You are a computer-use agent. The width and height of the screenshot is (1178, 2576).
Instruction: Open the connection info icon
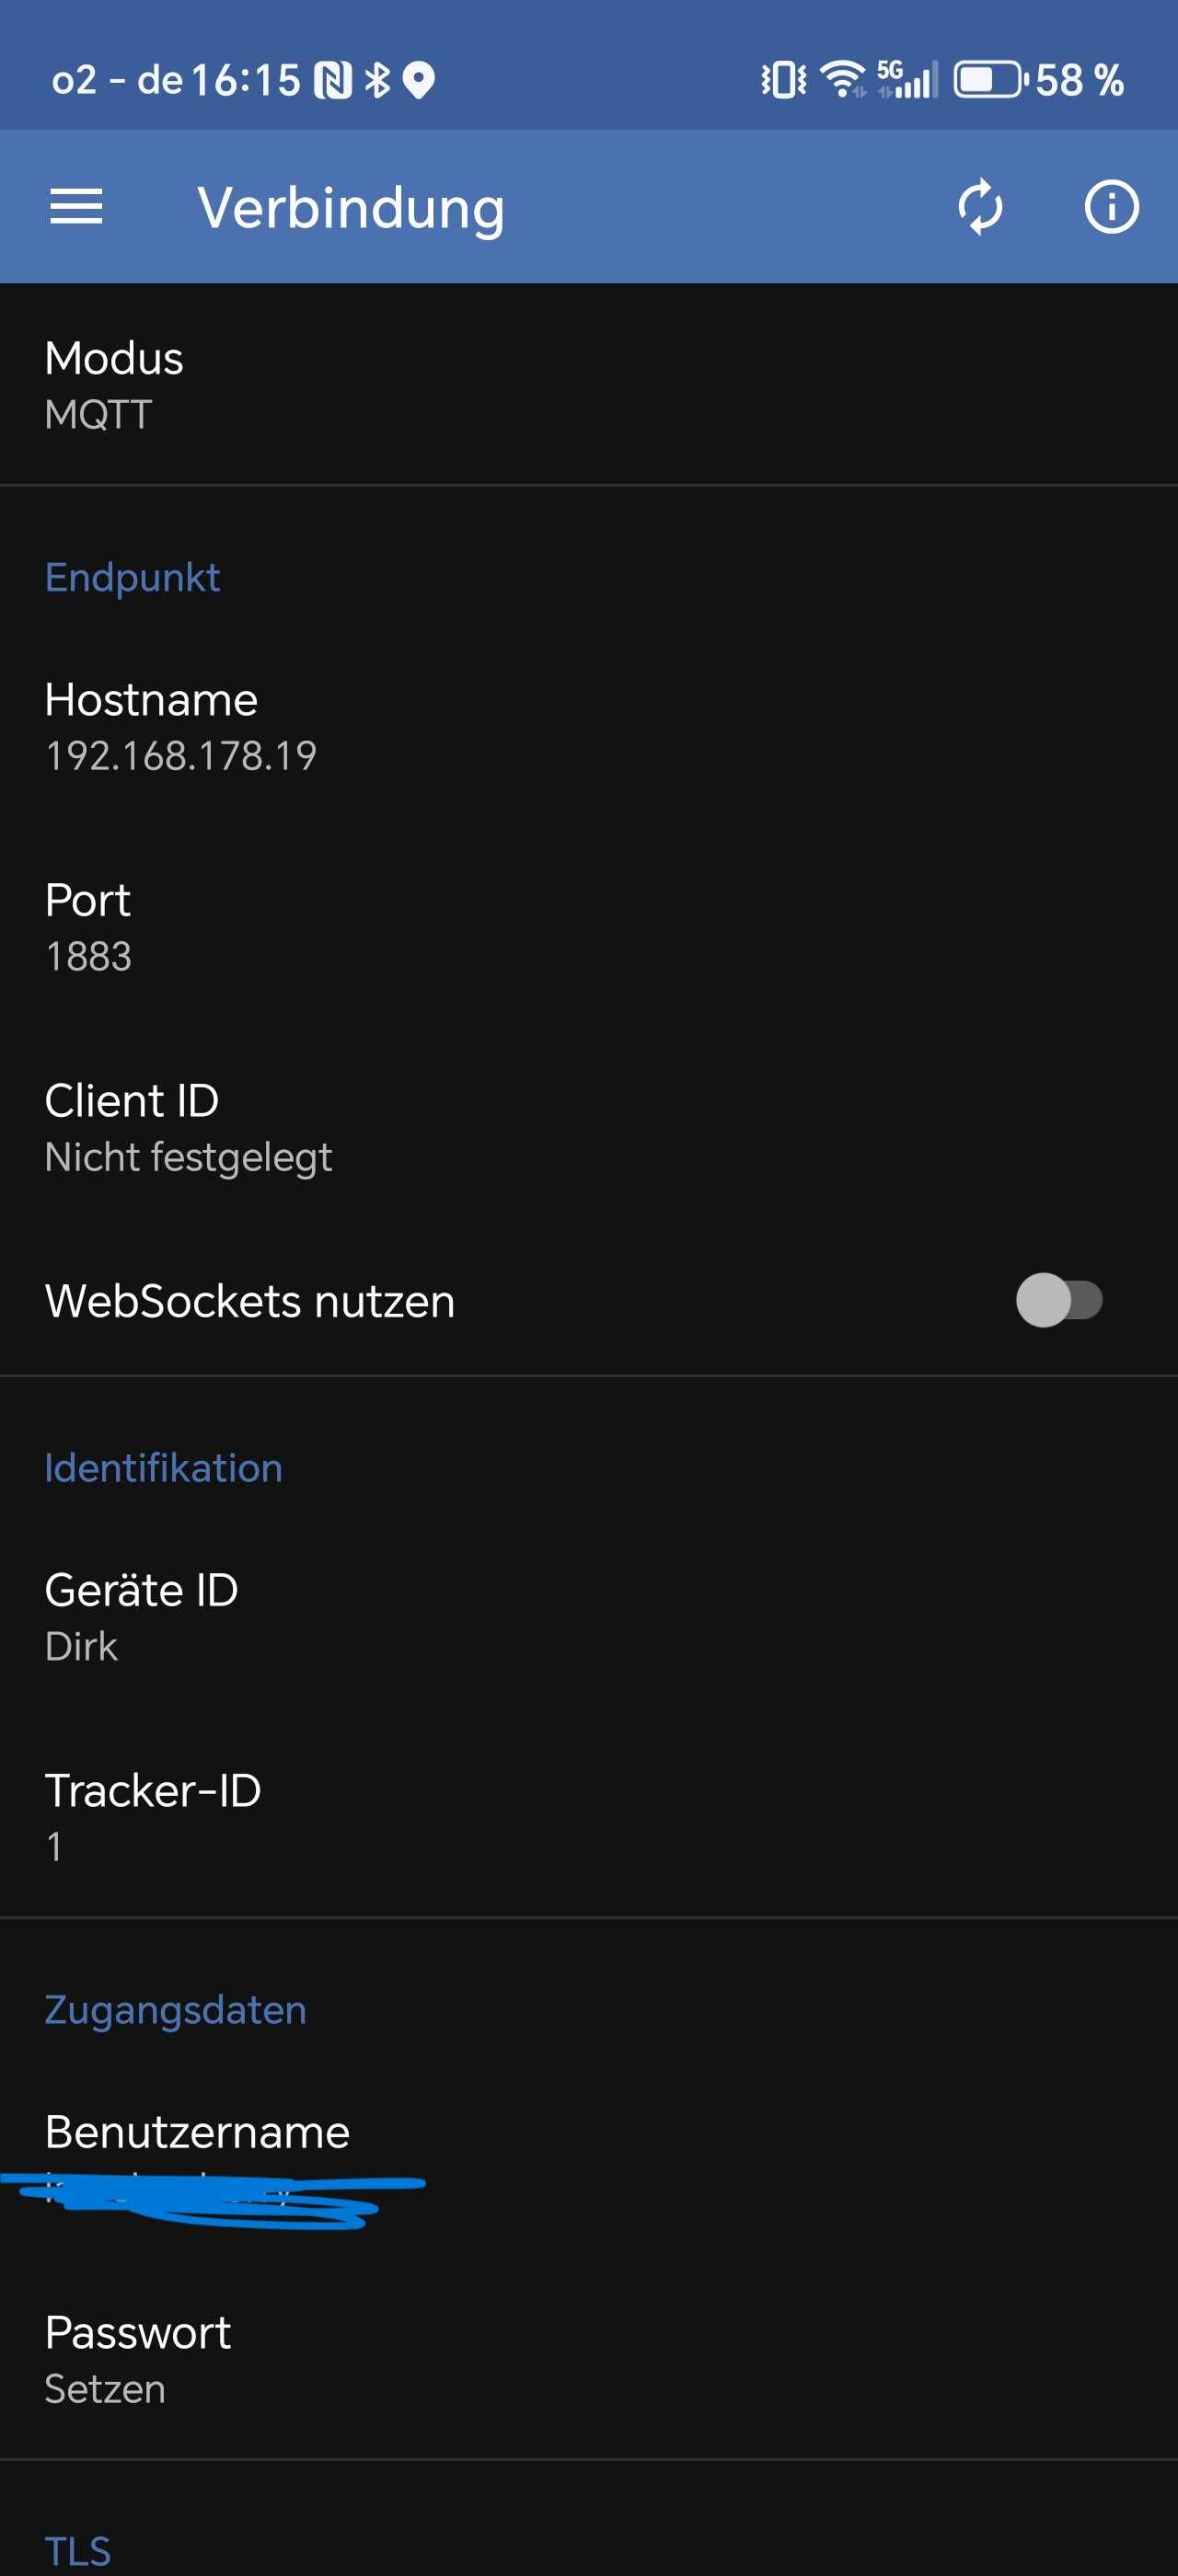[1111, 207]
